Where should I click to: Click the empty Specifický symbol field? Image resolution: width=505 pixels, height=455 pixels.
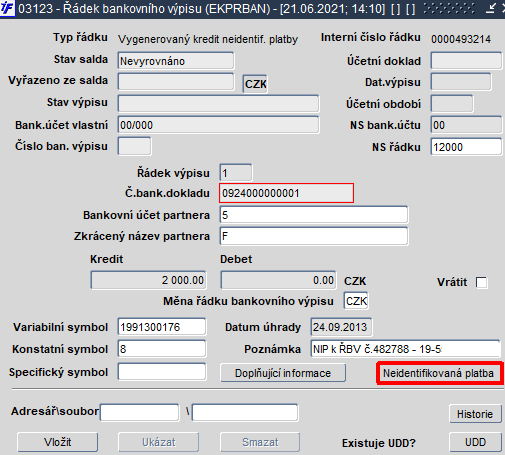(x=162, y=372)
